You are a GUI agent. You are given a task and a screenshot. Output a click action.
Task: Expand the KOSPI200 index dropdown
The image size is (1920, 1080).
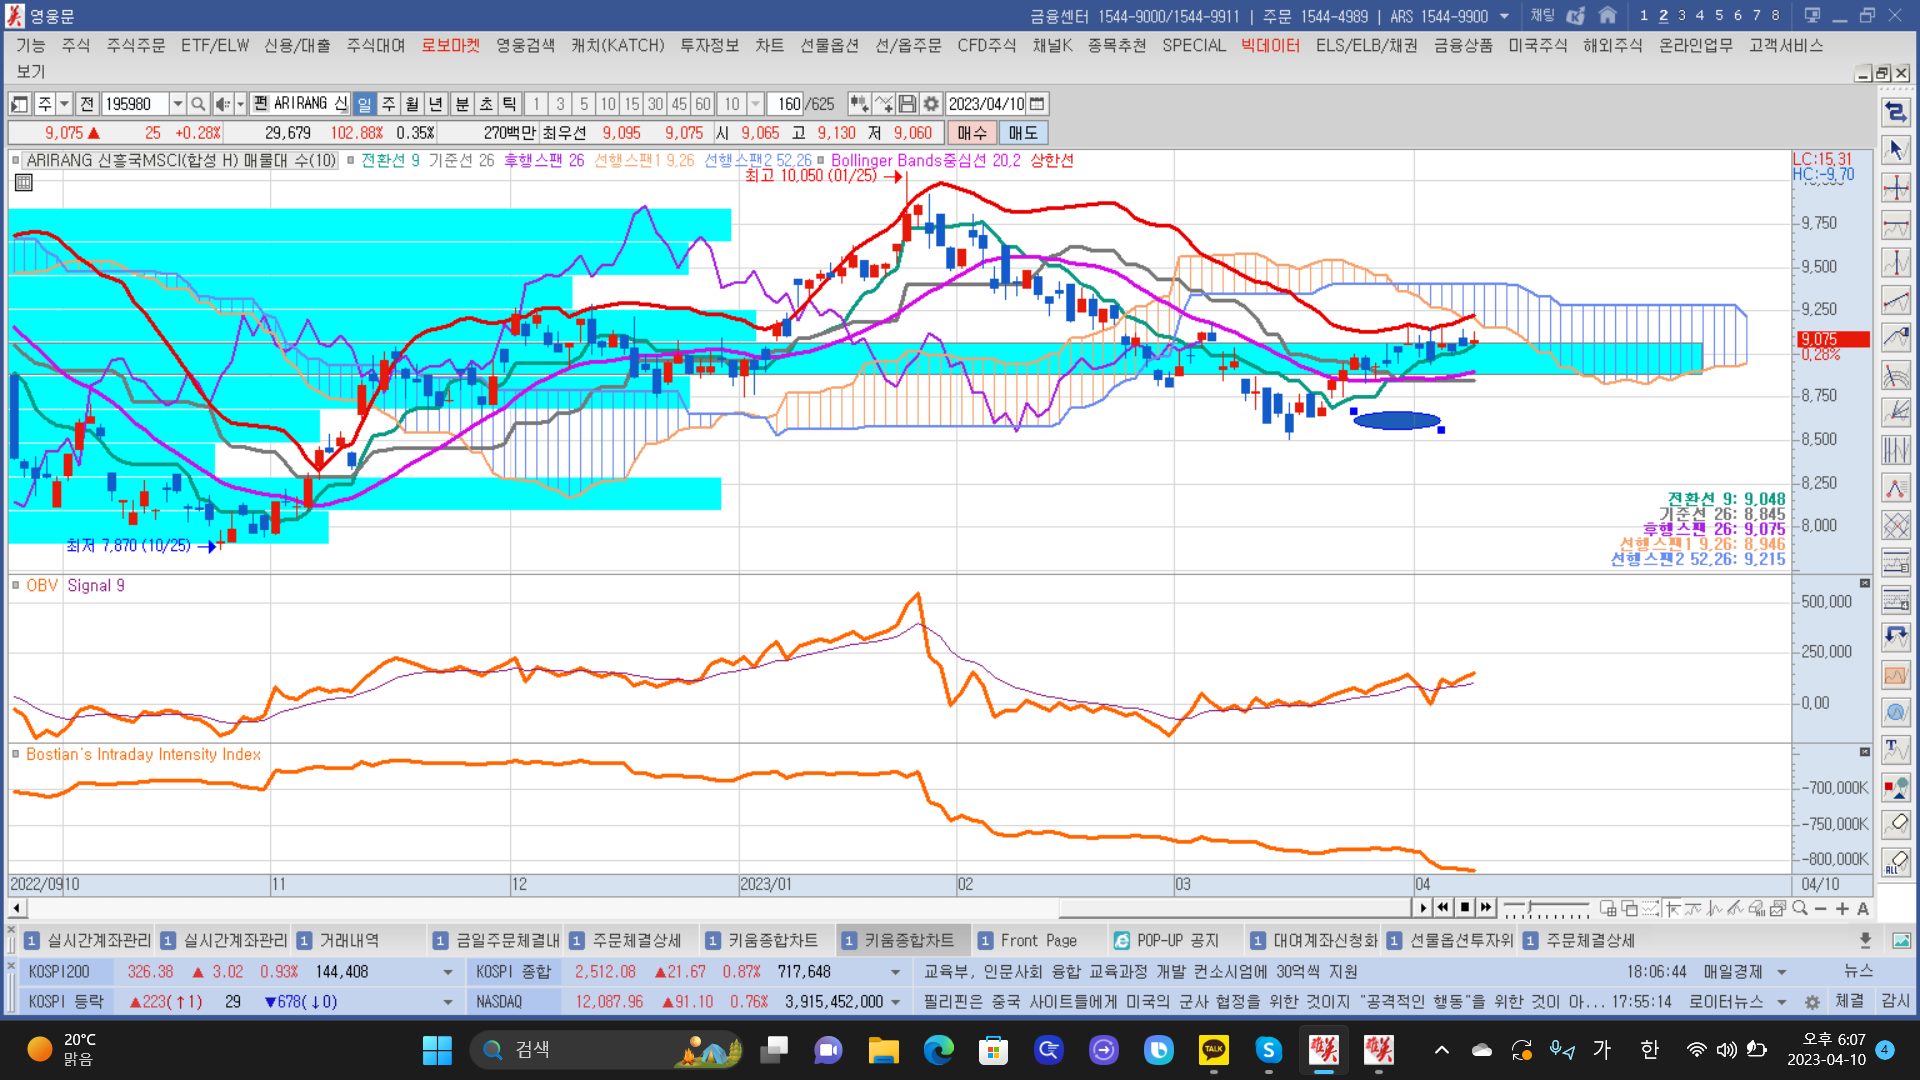point(447,972)
